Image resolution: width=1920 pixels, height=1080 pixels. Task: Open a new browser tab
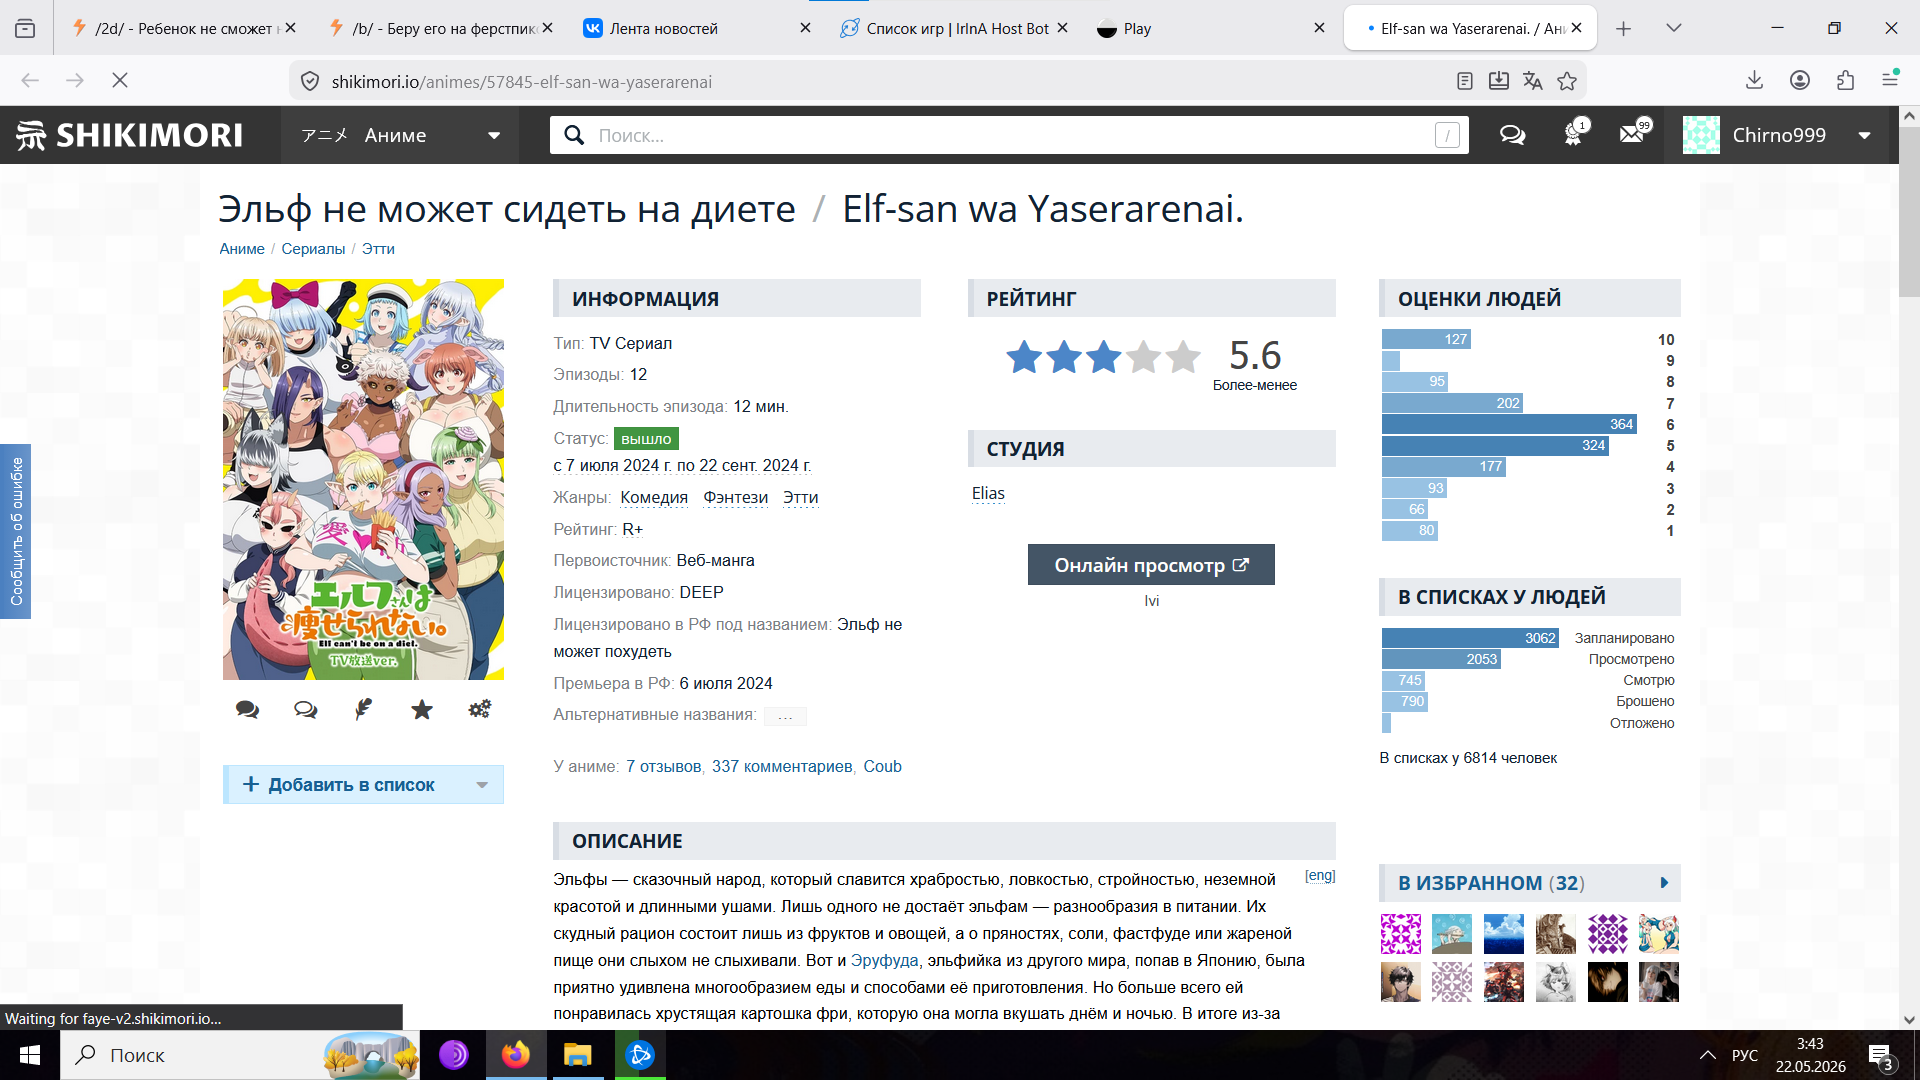tap(1623, 29)
